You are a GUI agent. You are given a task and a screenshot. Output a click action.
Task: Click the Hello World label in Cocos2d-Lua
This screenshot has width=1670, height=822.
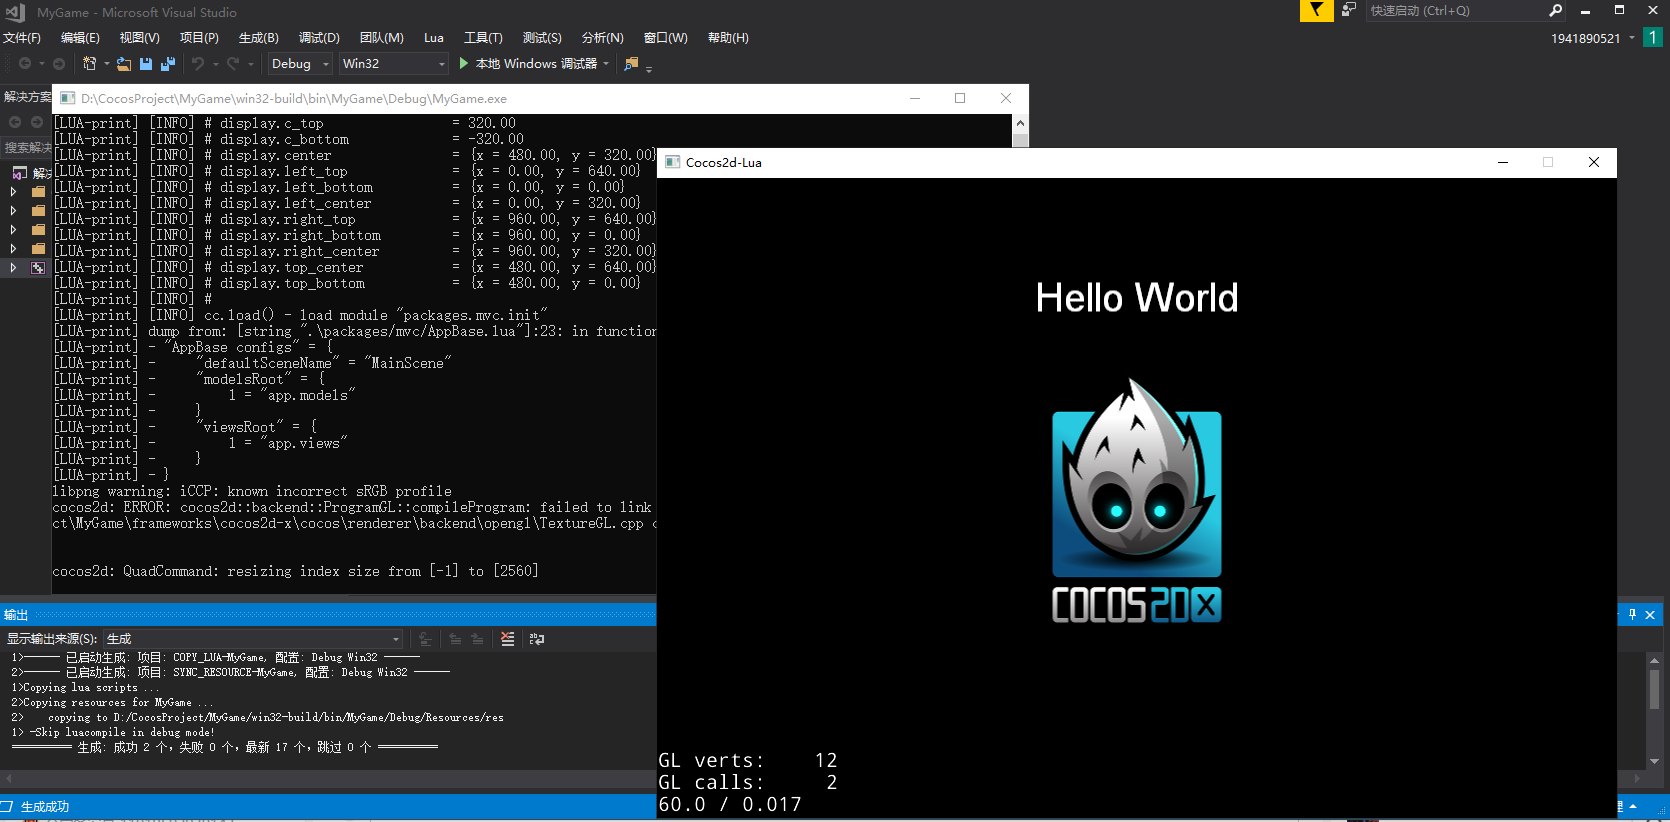(x=1137, y=298)
